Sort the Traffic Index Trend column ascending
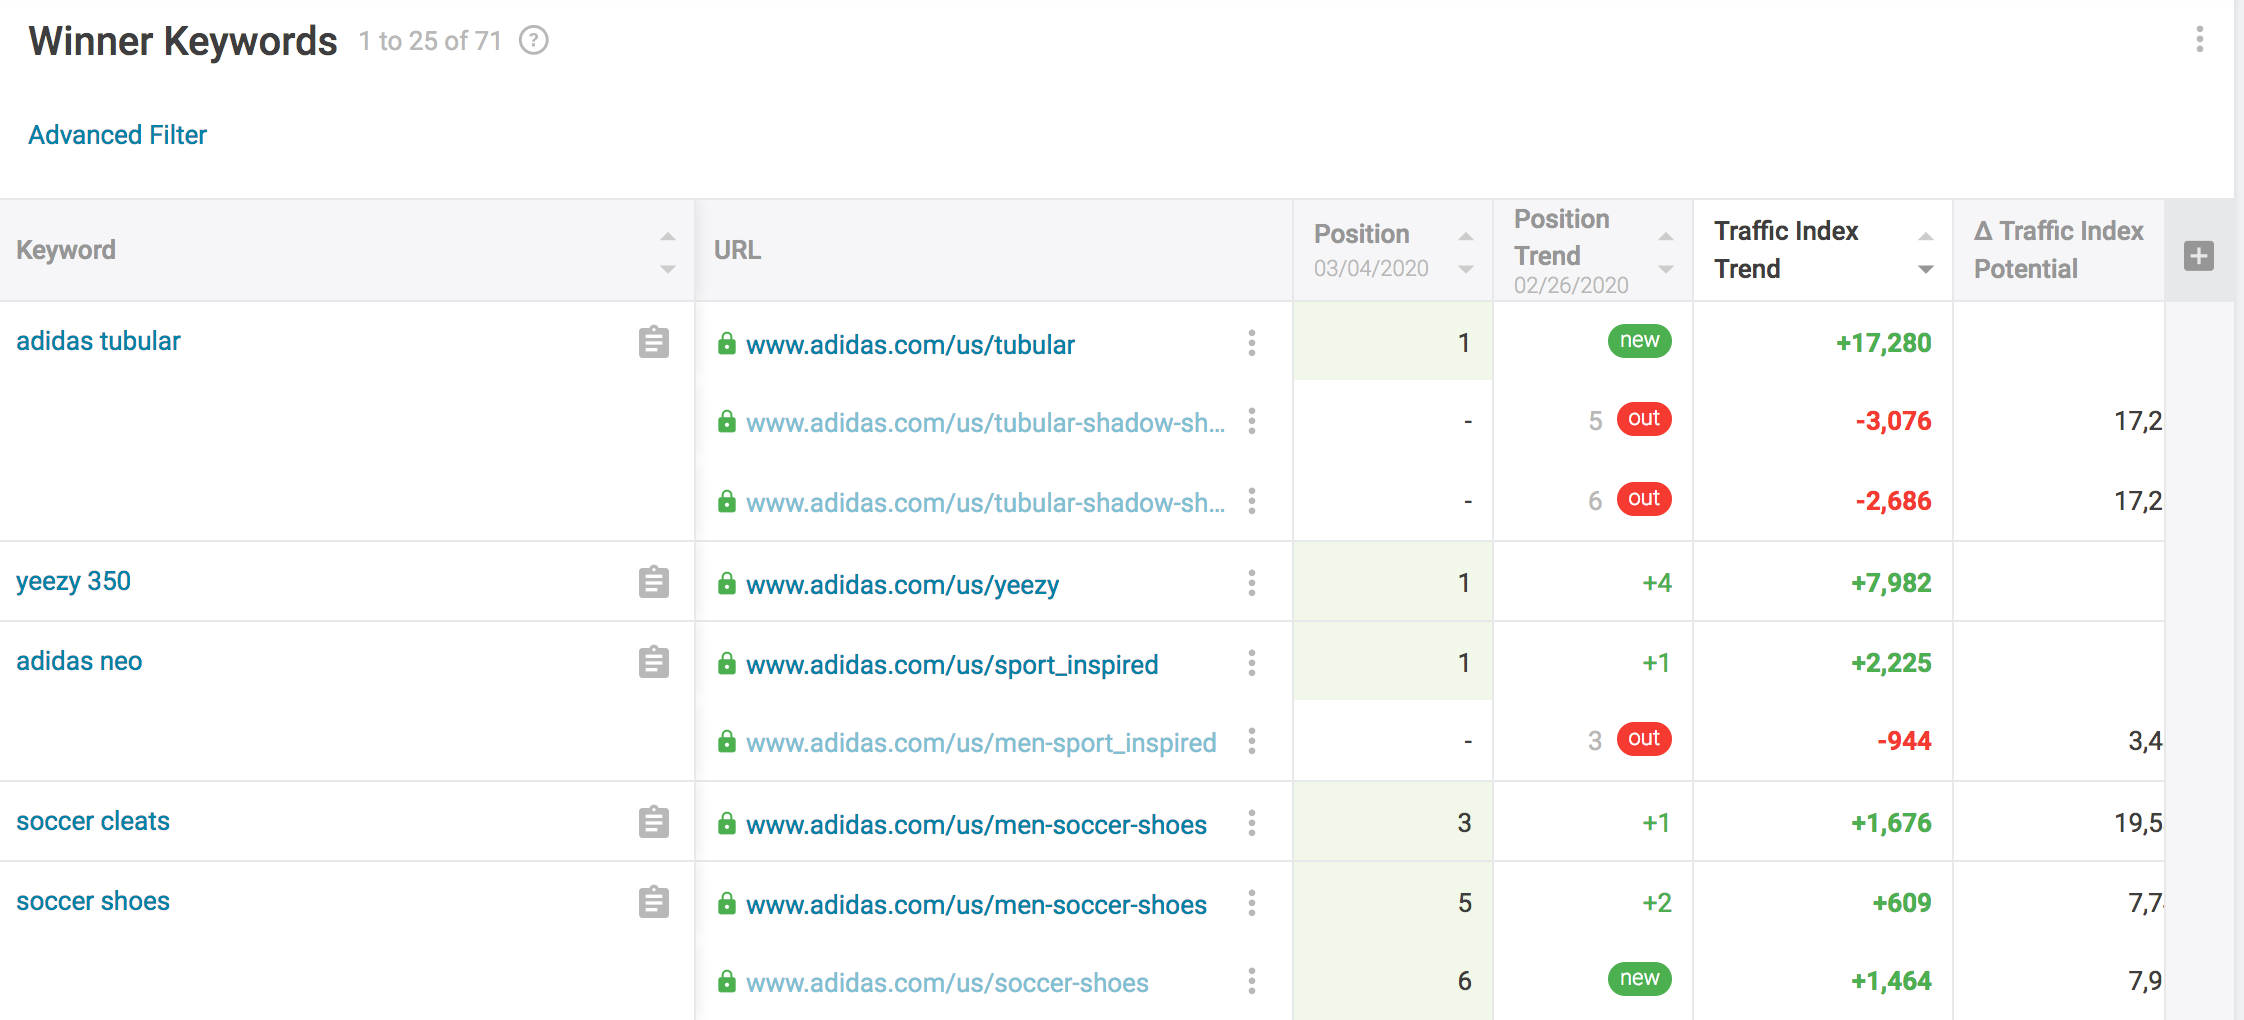 pos(1926,237)
